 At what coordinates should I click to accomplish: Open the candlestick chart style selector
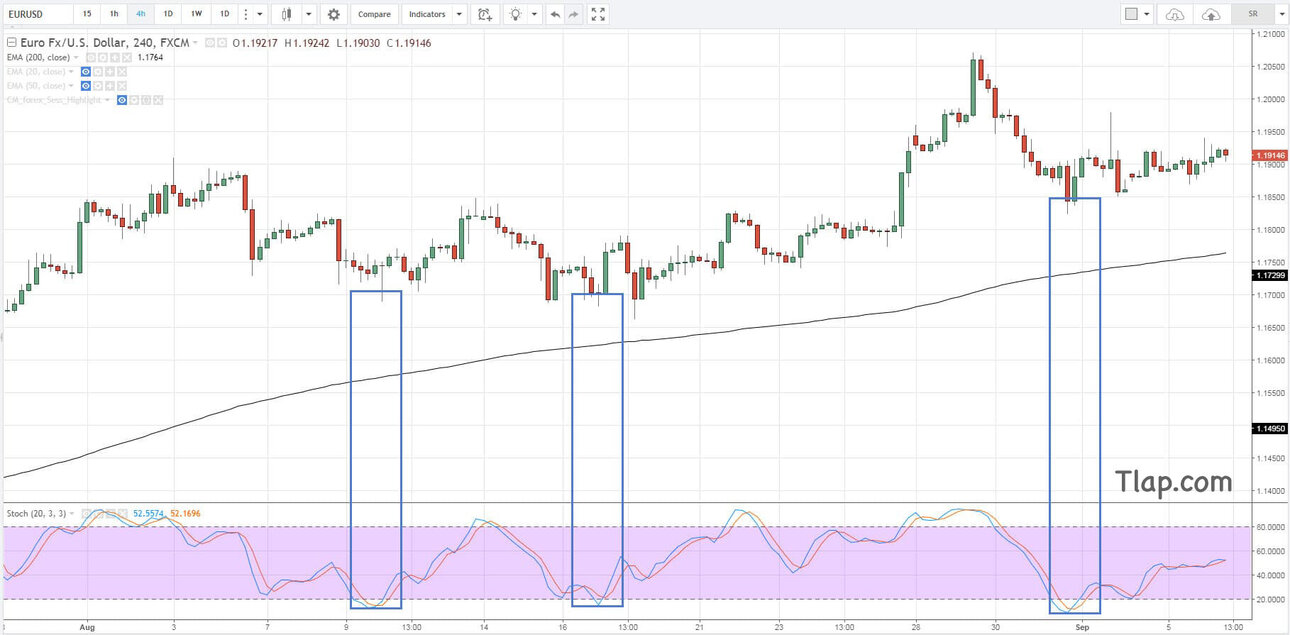pos(287,14)
